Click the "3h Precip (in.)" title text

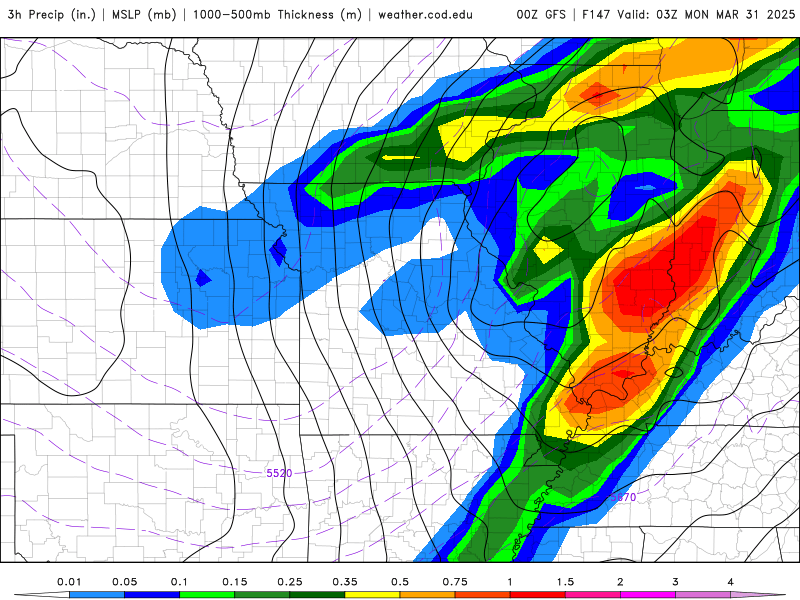[x=52, y=15]
